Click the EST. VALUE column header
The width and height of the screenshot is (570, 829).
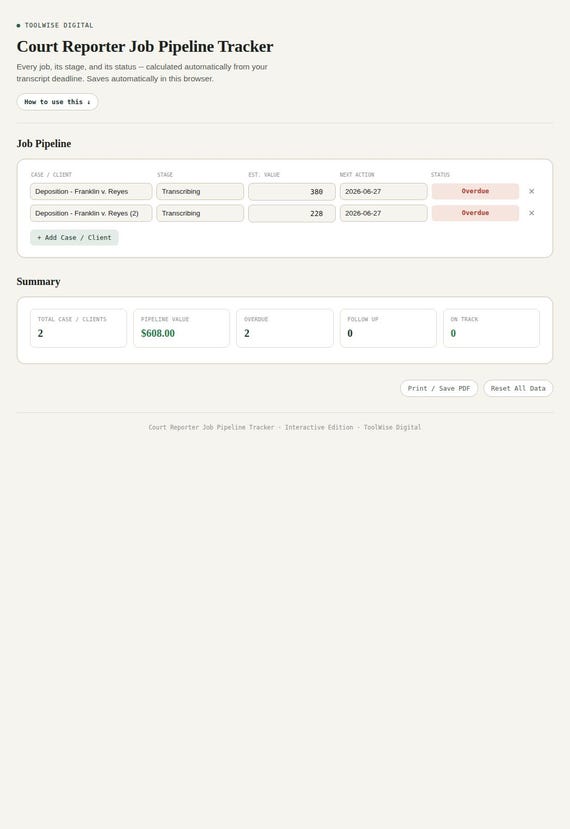[x=264, y=174]
